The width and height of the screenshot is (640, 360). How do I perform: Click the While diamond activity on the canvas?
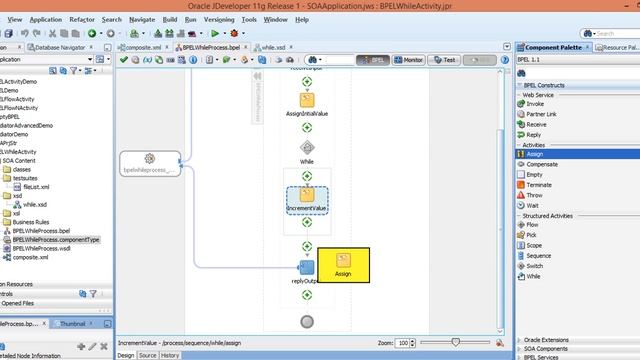point(307,148)
